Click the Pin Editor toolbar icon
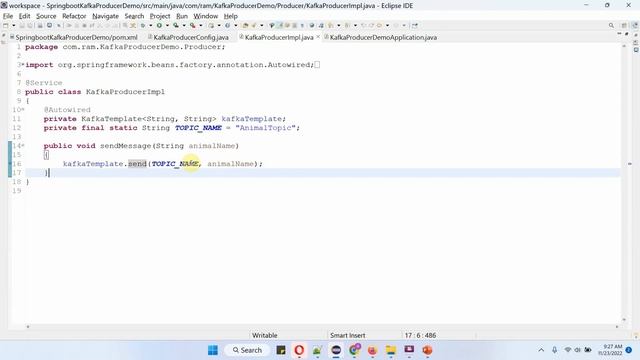The height and width of the screenshot is (360, 640). (415, 25)
